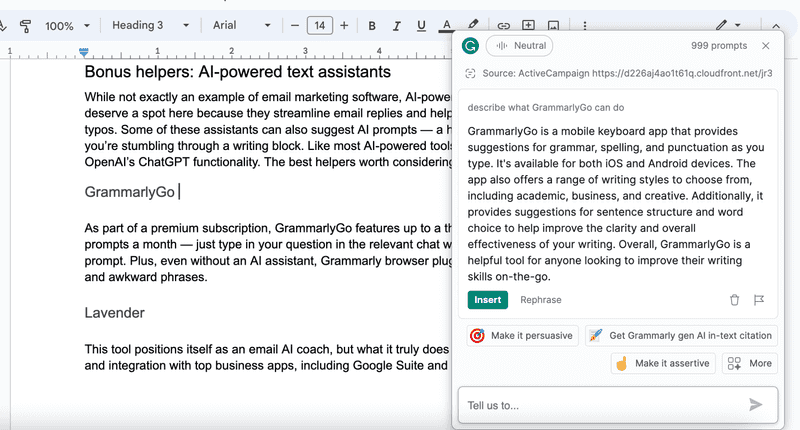Toggle Underline formatting
This screenshot has width=800, height=430.
coord(421,26)
